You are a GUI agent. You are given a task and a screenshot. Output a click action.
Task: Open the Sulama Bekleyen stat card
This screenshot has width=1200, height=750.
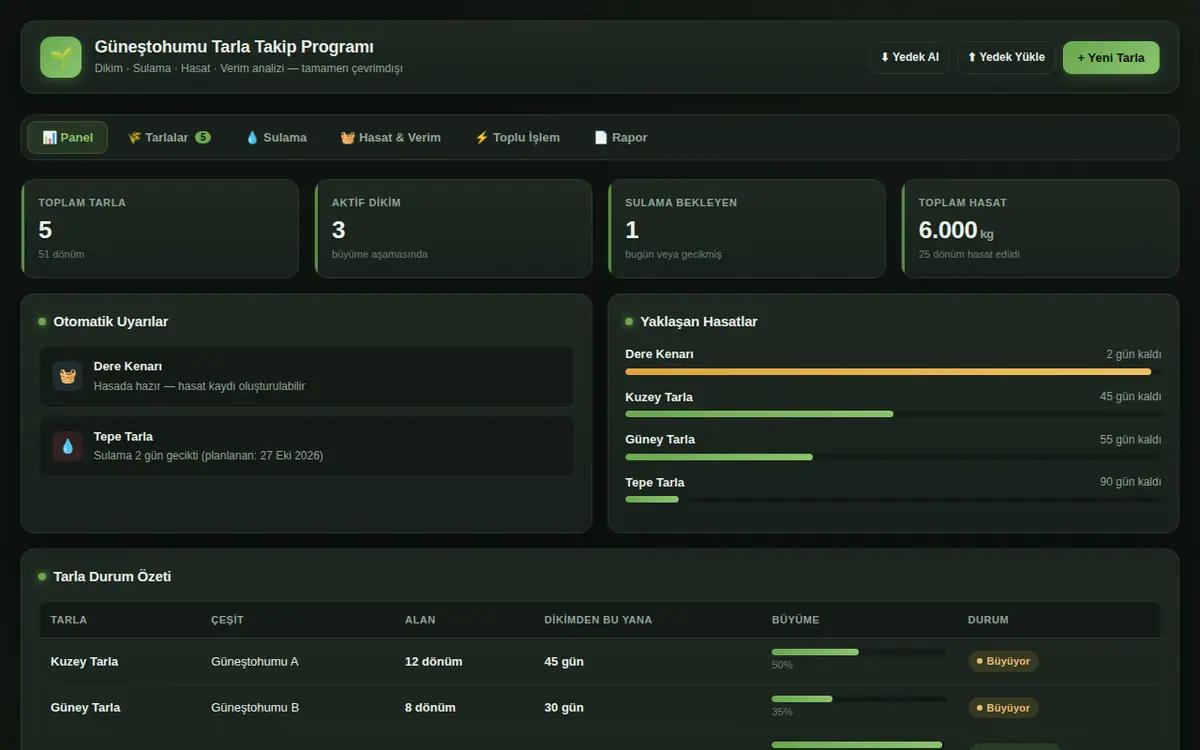click(747, 228)
